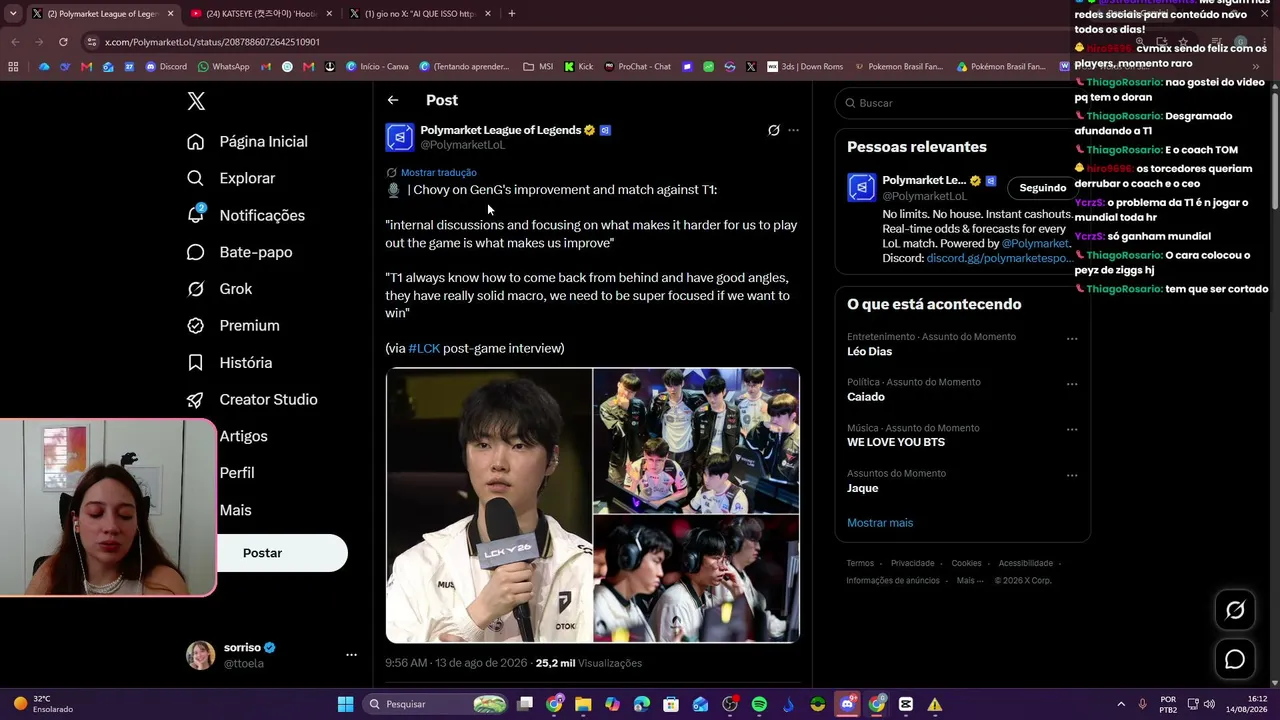Open the Kick bookmark
The image size is (1280, 720).
(x=579, y=67)
